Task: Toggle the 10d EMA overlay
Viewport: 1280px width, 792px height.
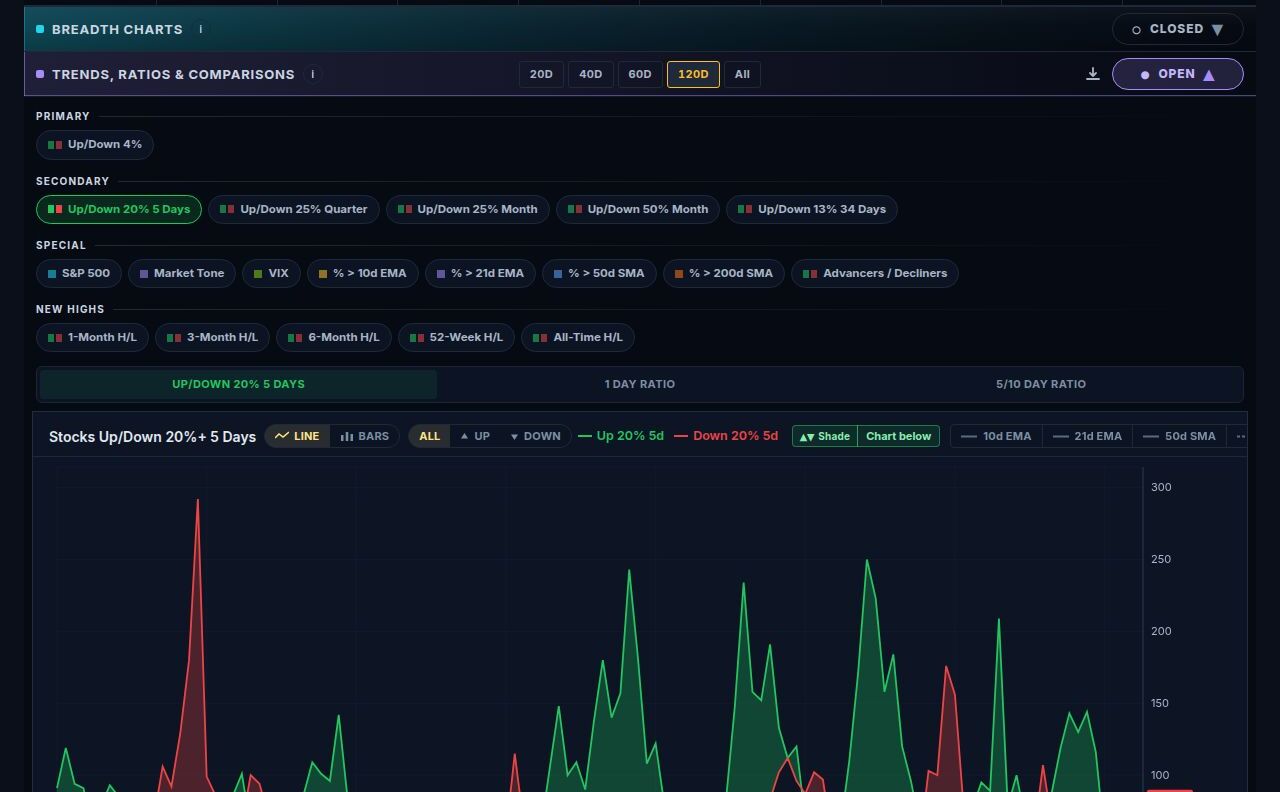Action: 996,436
